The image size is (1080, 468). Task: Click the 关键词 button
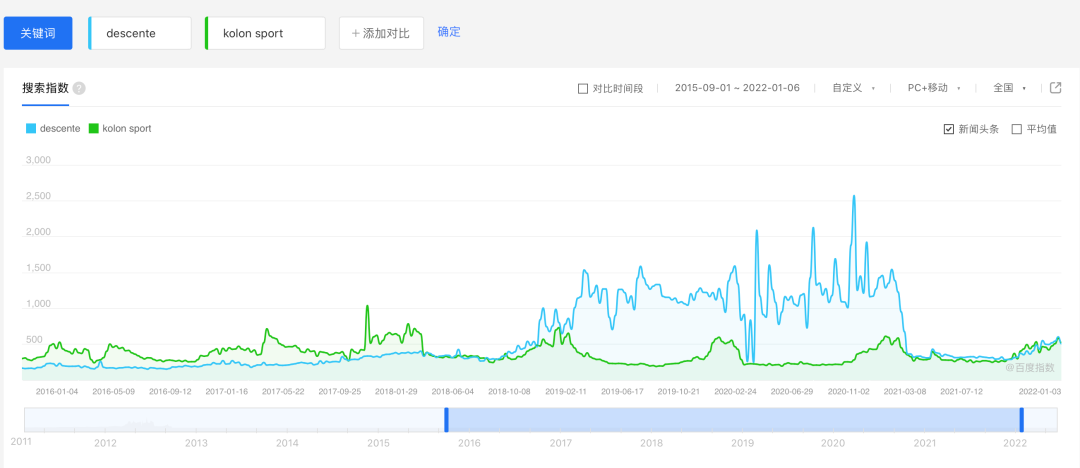(x=38, y=33)
